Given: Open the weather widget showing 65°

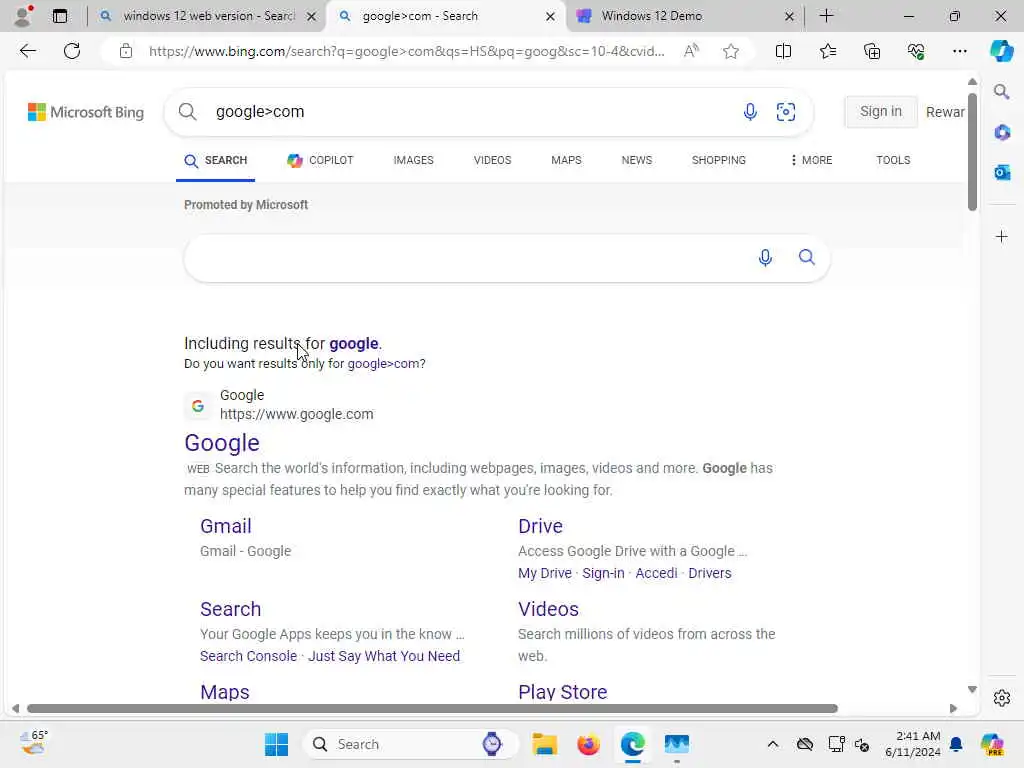Looking at the screenshot, I should tap(33, 743).
